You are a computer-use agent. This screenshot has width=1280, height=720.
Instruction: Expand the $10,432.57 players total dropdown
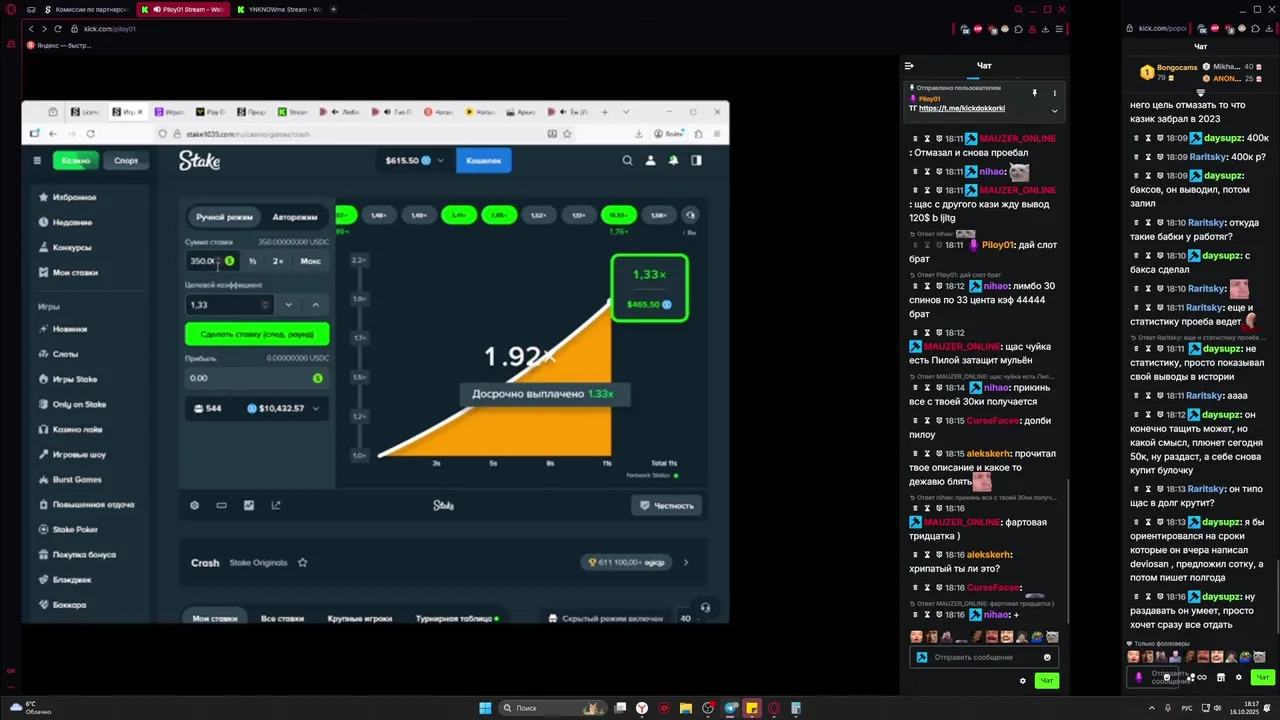pyautogui.click(x=316, y=408)
